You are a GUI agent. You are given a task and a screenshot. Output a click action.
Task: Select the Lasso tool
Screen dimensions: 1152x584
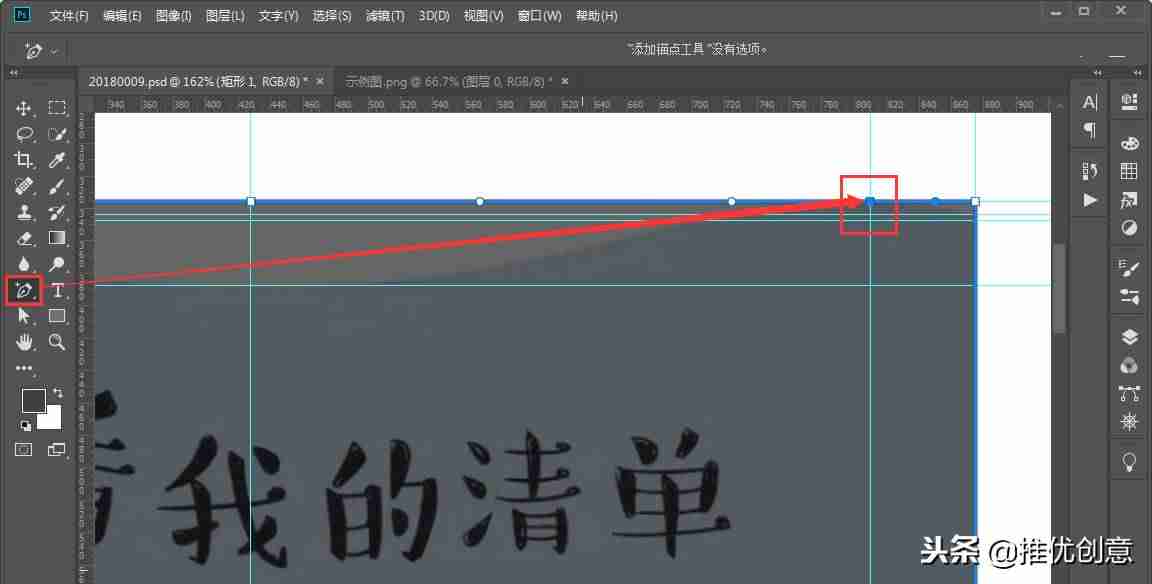24,134
